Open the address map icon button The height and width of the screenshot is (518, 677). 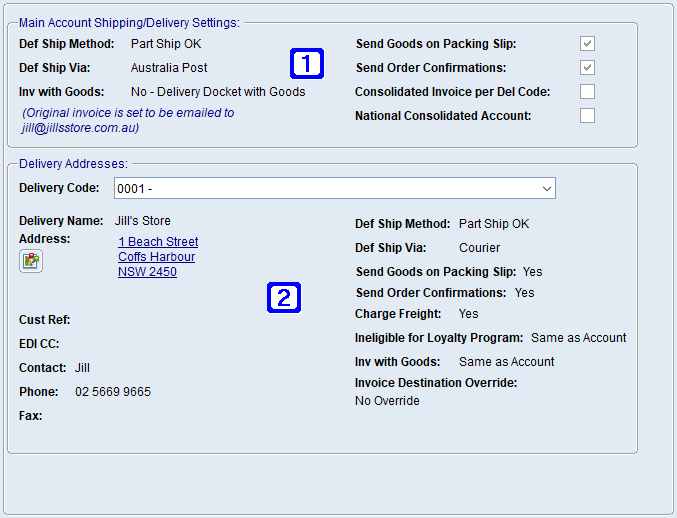(31, 261)
